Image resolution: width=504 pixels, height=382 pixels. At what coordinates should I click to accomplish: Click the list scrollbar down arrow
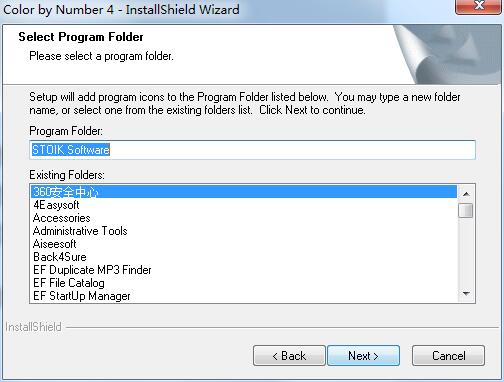tap(466, 294)
